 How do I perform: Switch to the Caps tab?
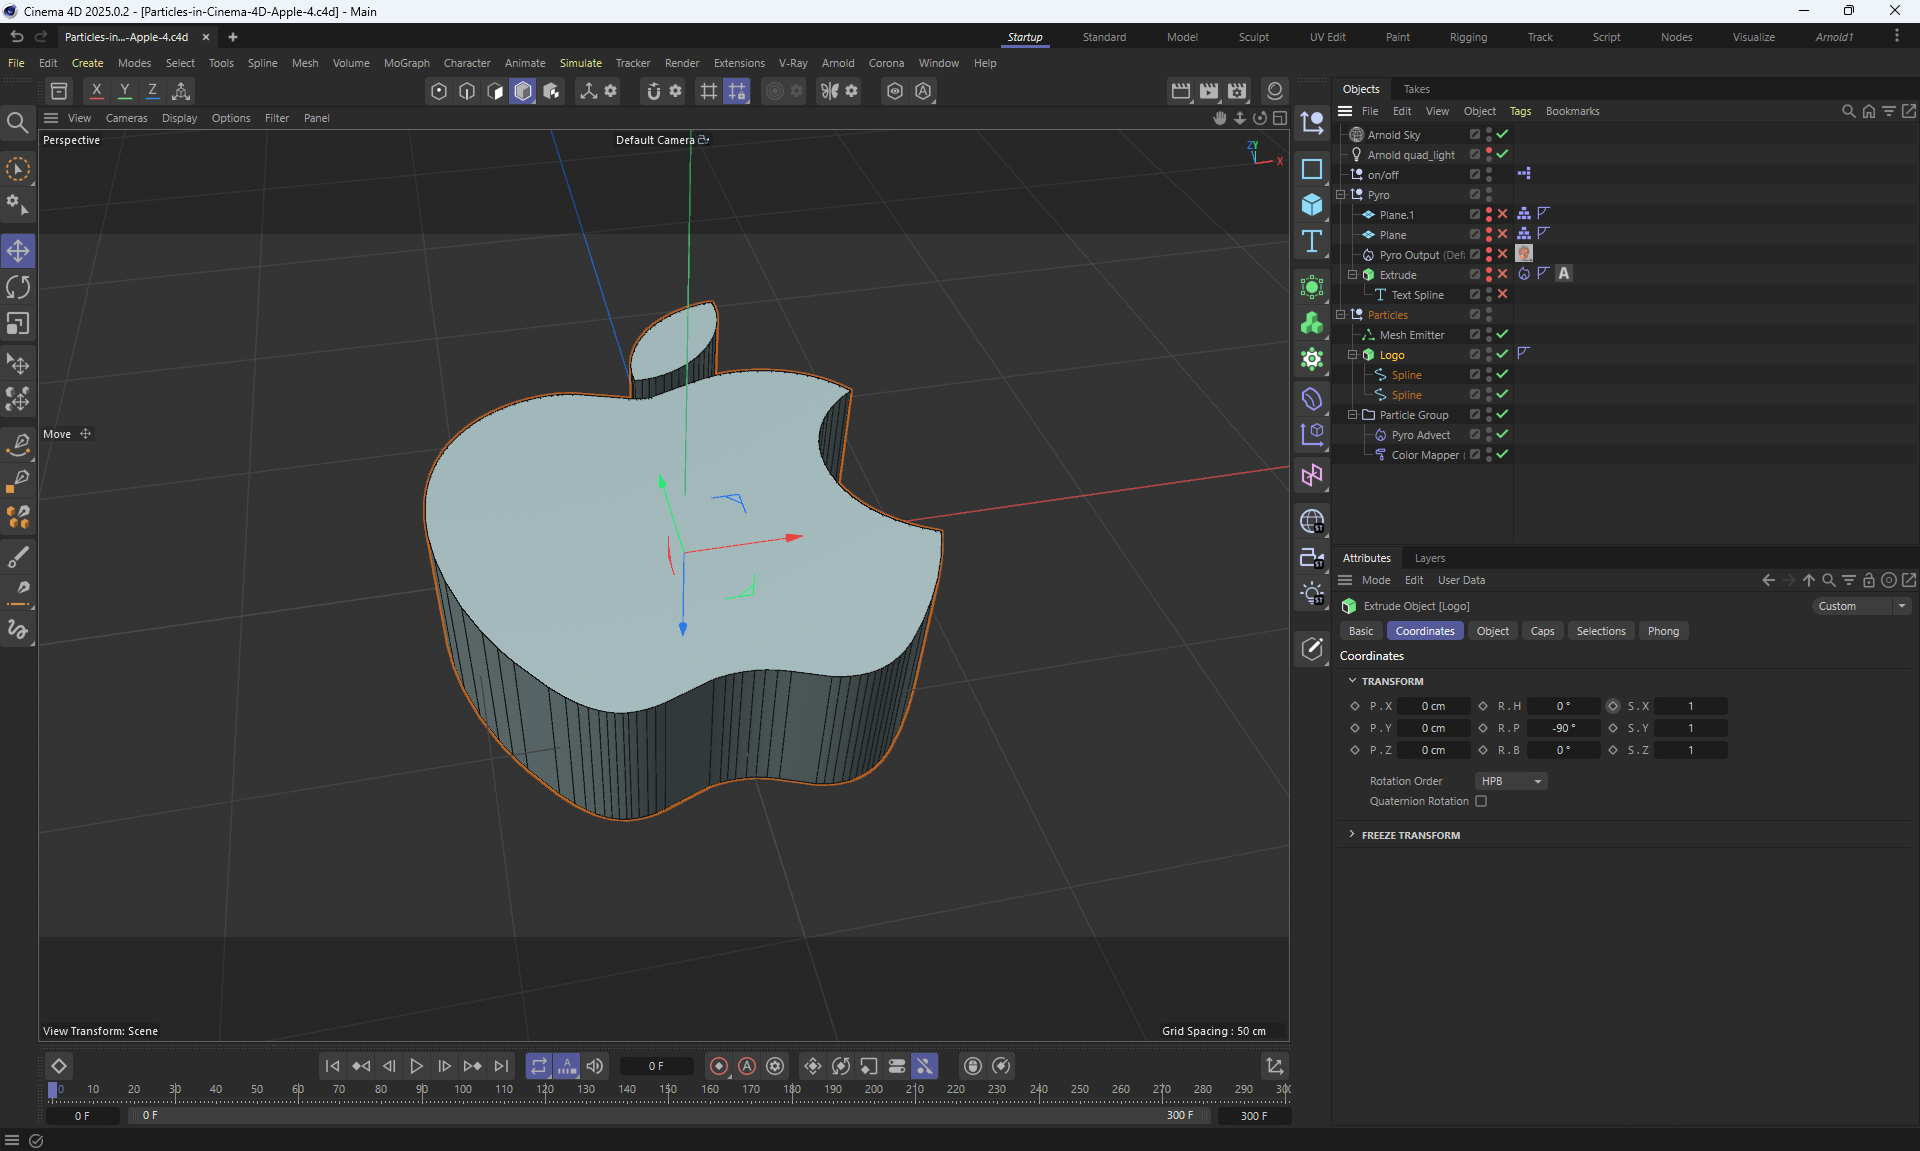(x=1542, y=631)
